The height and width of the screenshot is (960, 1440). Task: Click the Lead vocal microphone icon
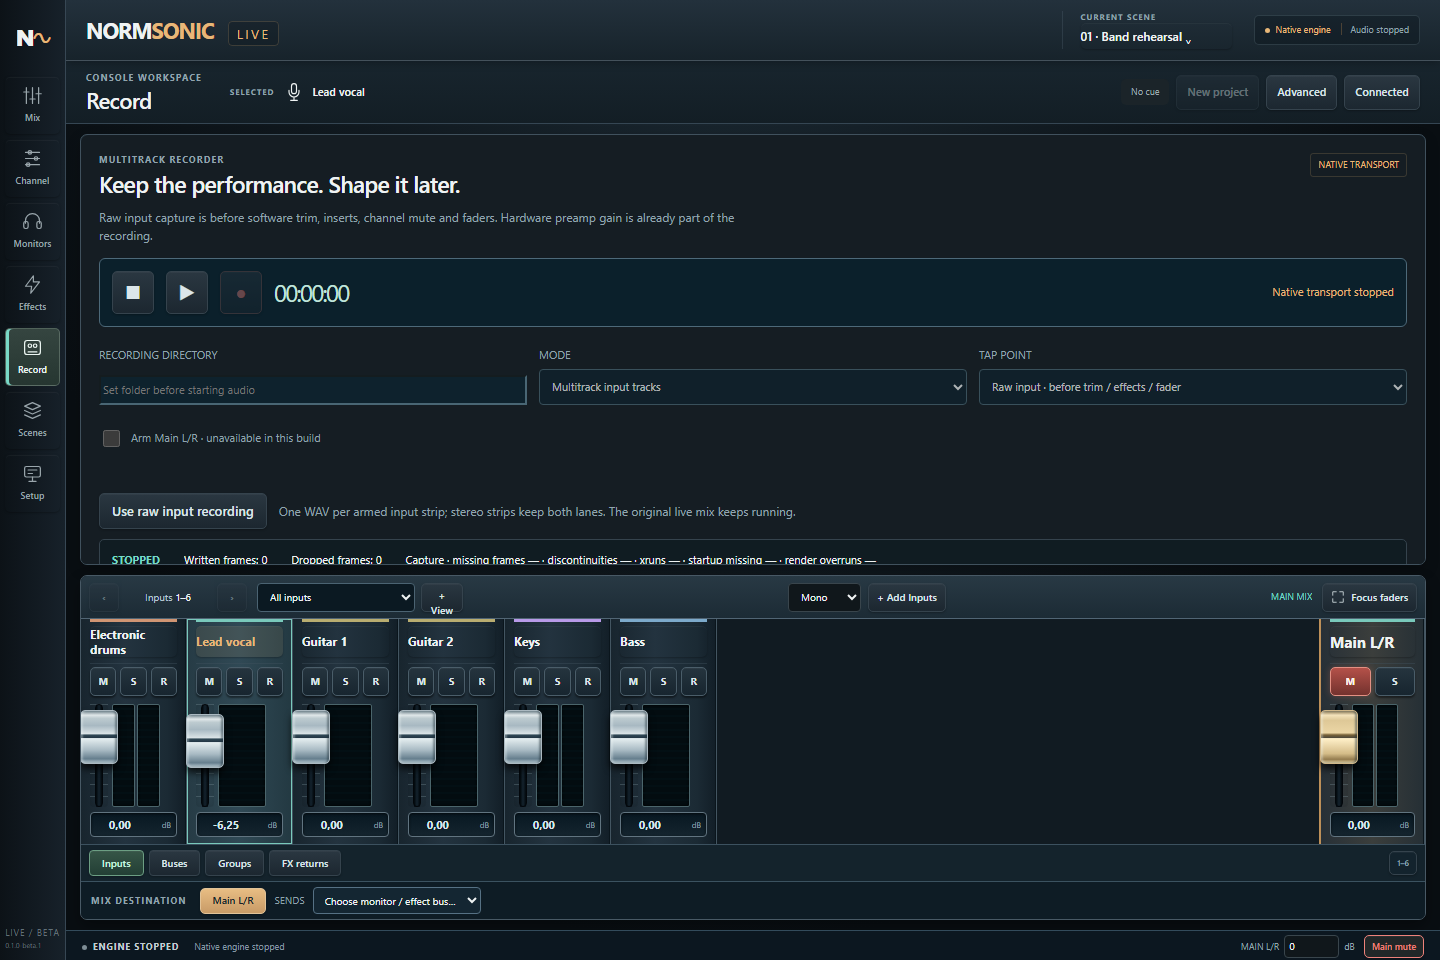pyautogui.click(x=294, y=92)
